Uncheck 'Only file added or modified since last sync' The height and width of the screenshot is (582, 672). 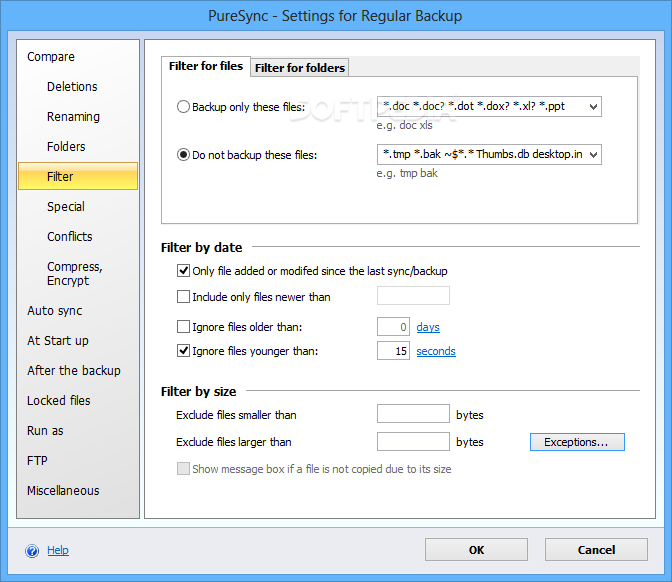pyautogui.click(x=183, y=270)
